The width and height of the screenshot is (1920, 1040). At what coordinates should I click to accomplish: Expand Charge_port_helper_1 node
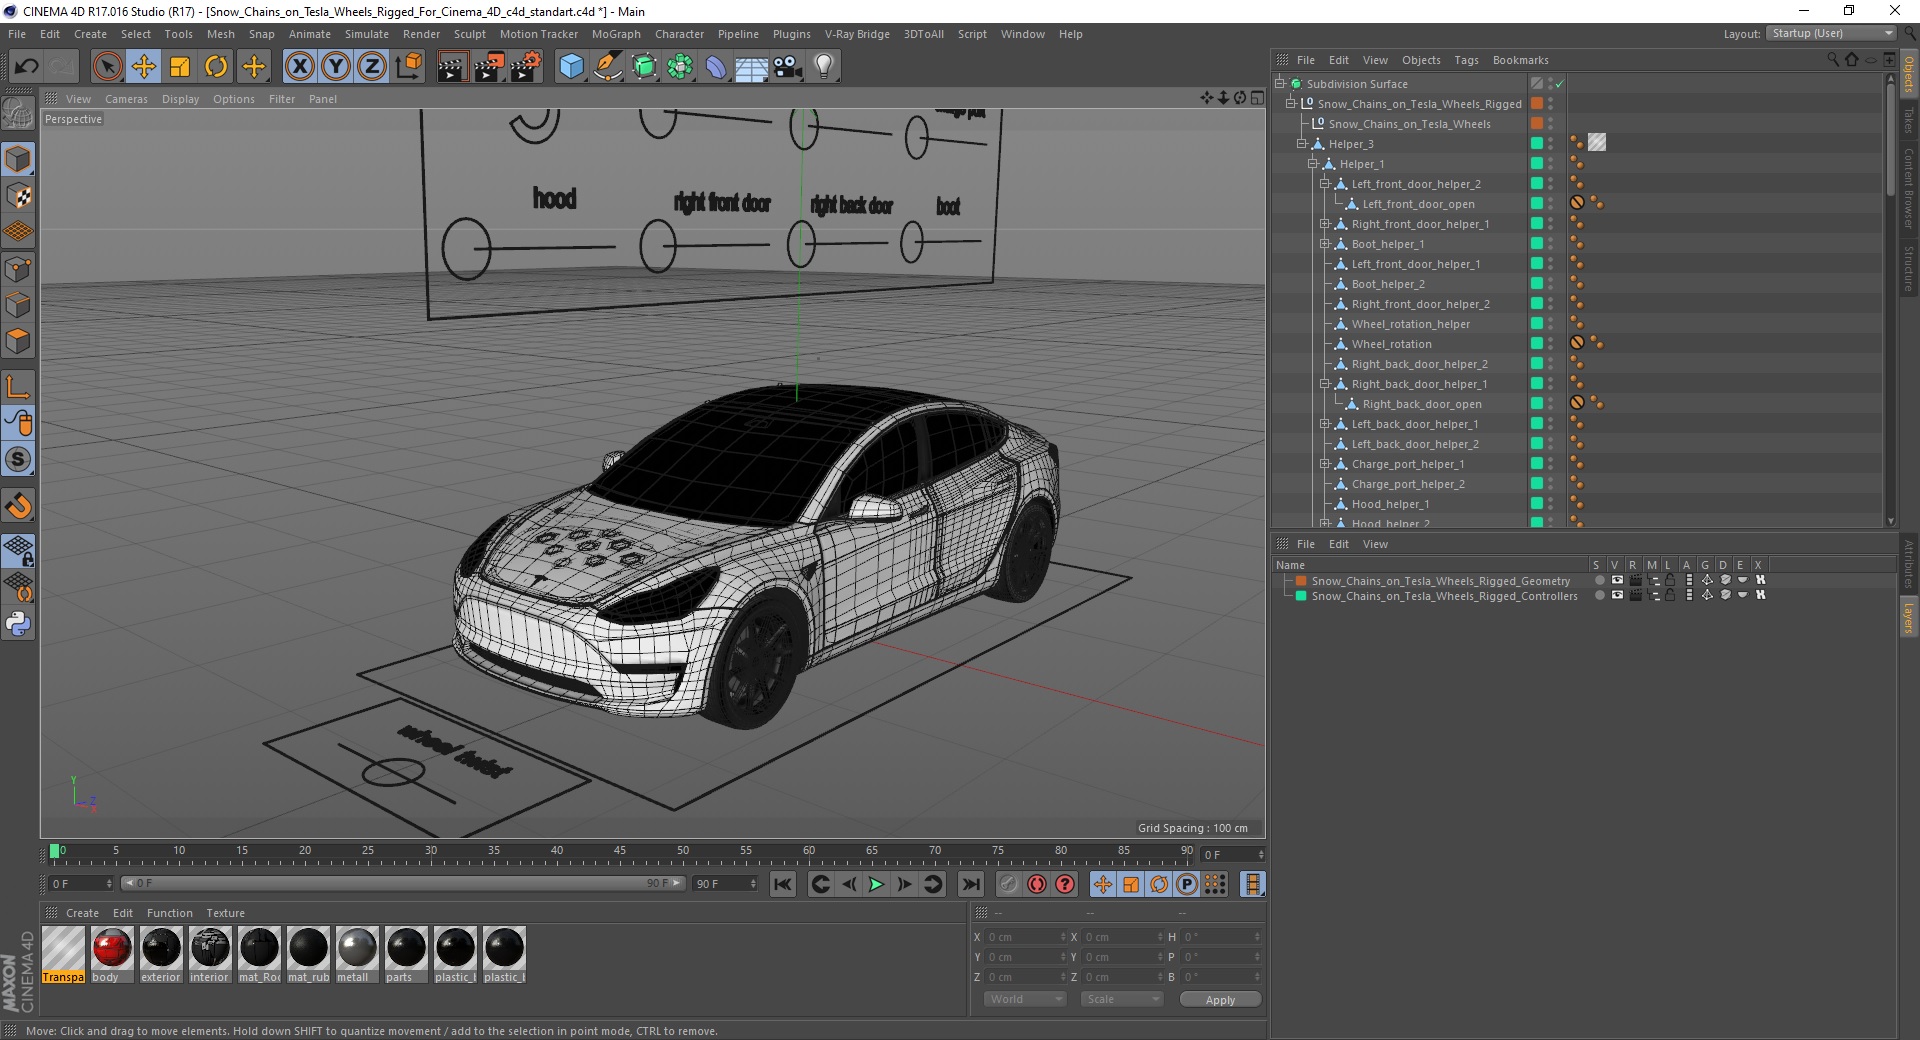[x=1324, y=464]
